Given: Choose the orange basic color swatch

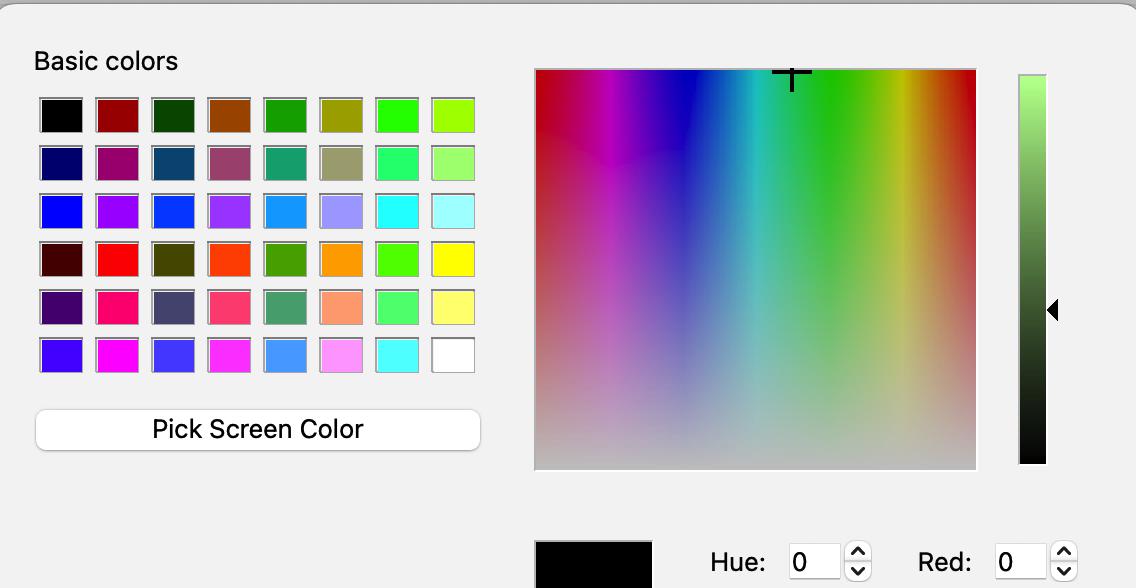Looking at the screenshot, I should point(341,259).
